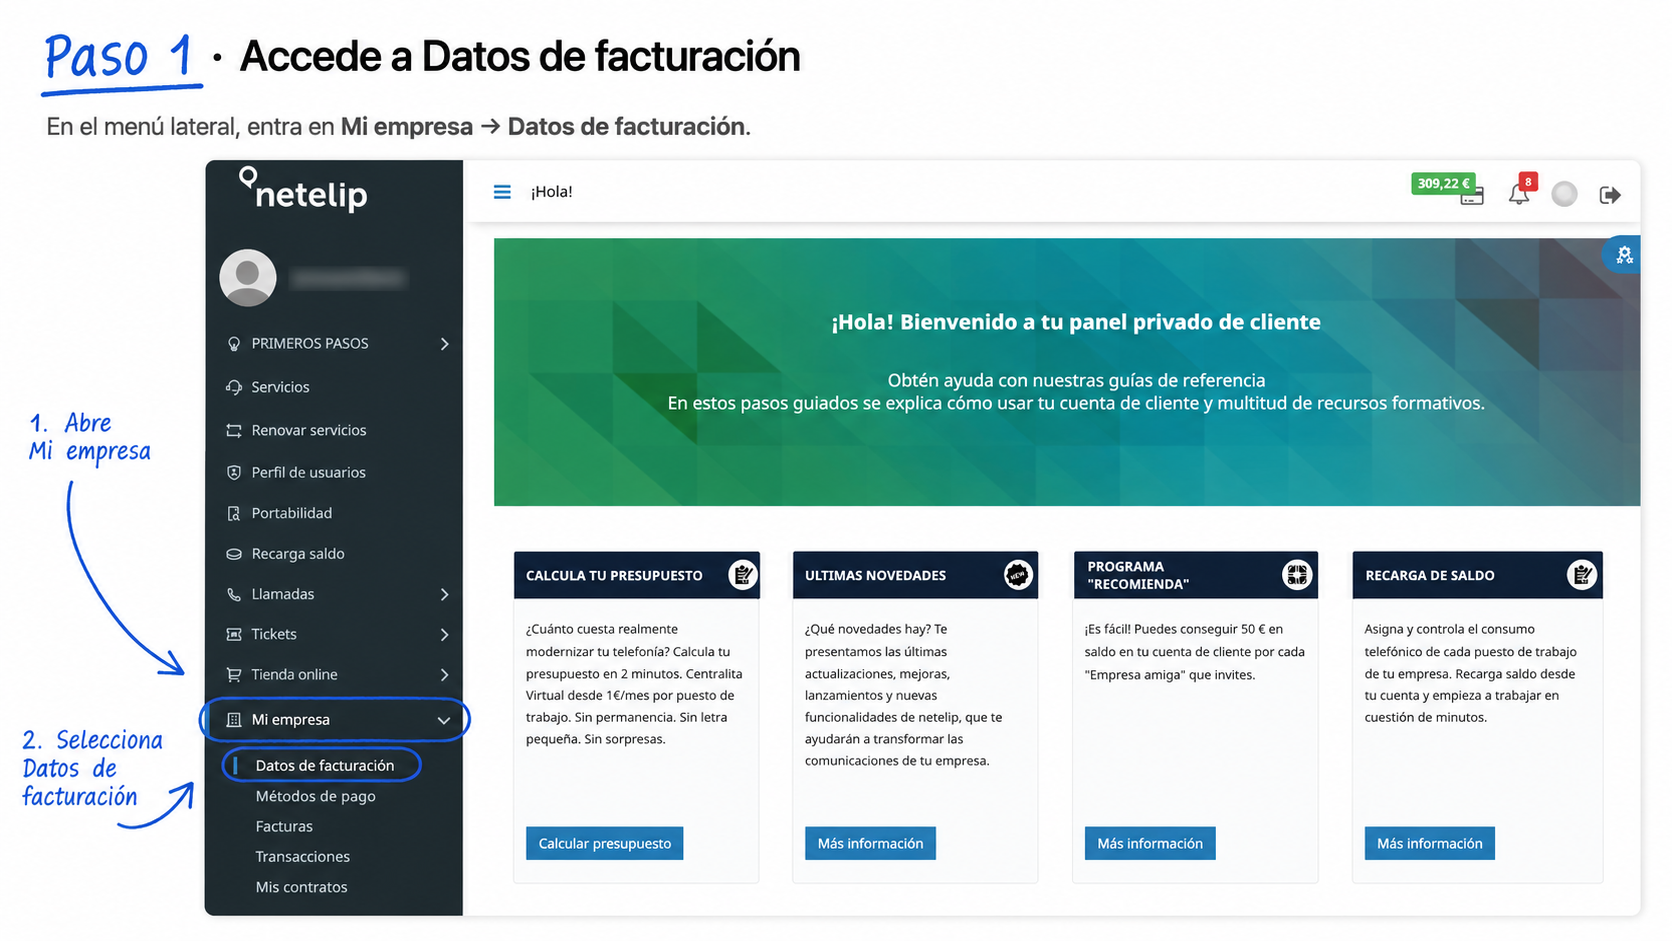Go to Perfil de usuarios
Image resolution: width=1672 pixels, height=941 pixels.
308,472
